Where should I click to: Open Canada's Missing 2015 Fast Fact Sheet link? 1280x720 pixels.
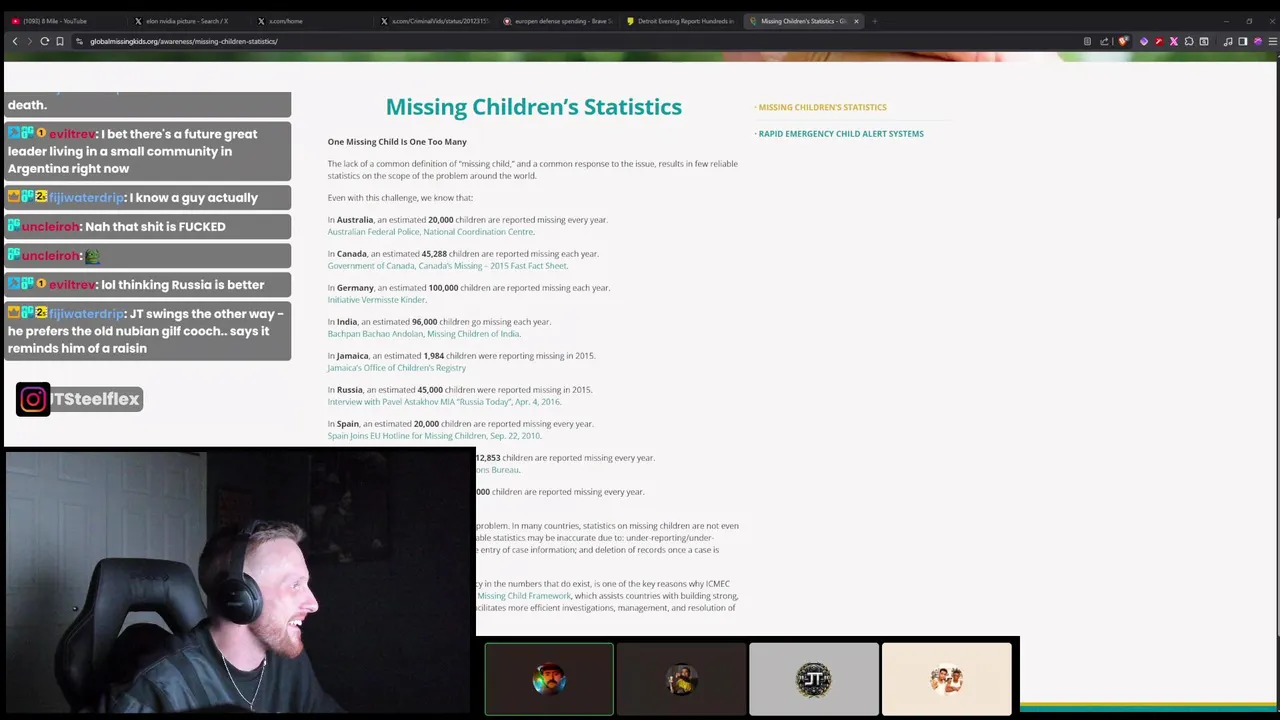pos(447,266)
